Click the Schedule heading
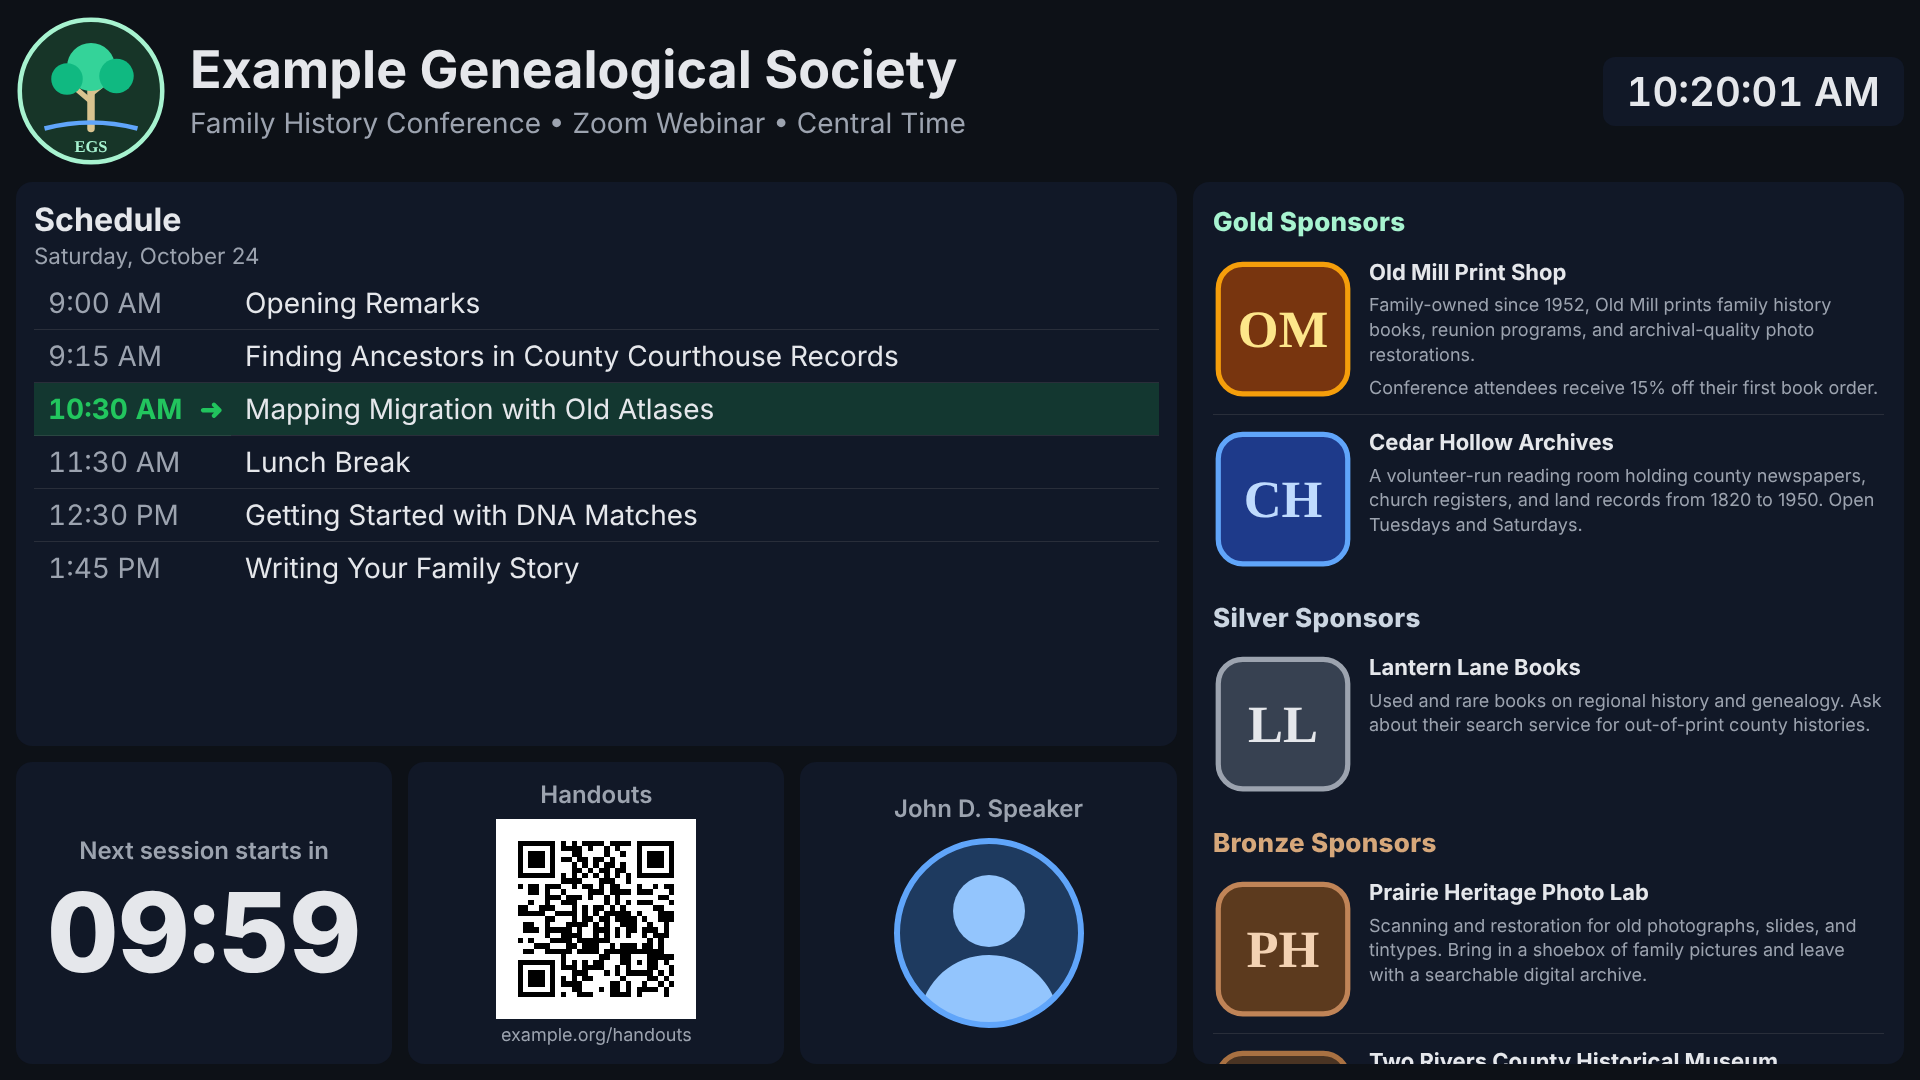 (x=108, y=220)
